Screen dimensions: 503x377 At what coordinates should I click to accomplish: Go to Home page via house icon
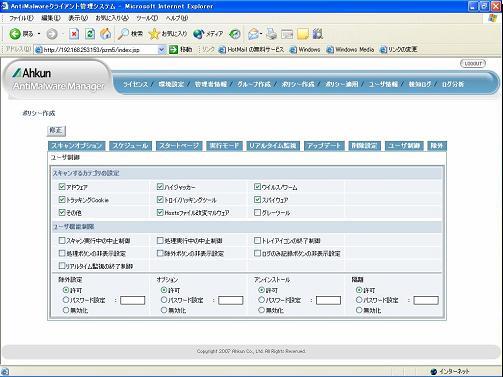pos(106,34)
